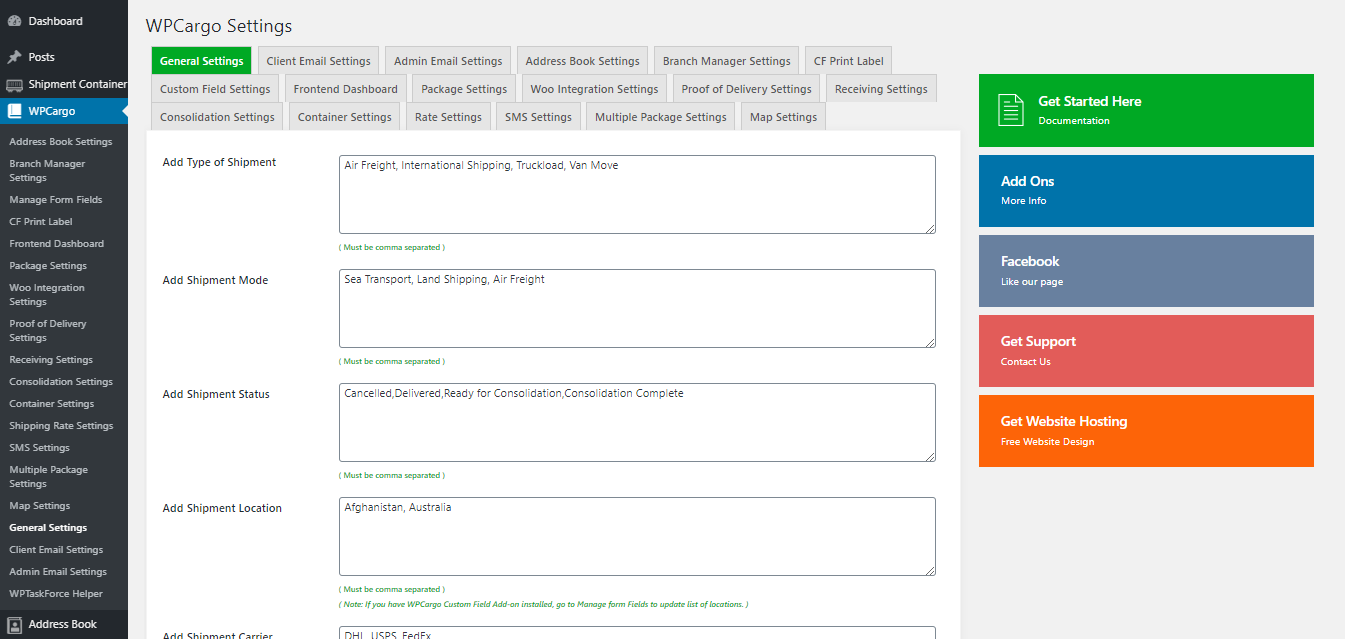
Task: Open the Receiving Settings tab
Action: (881, 89)
